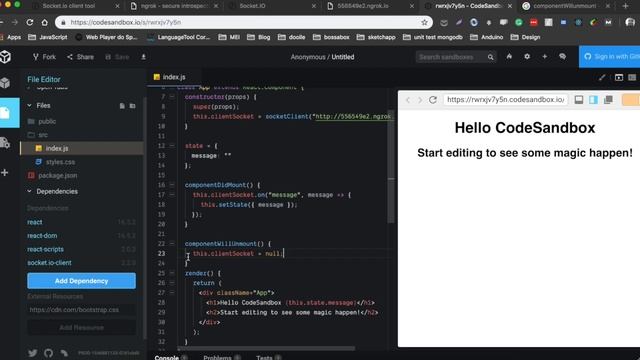Fold the state block at line 12
The width and height of the screenshot is (640, 360).
coord(172,146)
